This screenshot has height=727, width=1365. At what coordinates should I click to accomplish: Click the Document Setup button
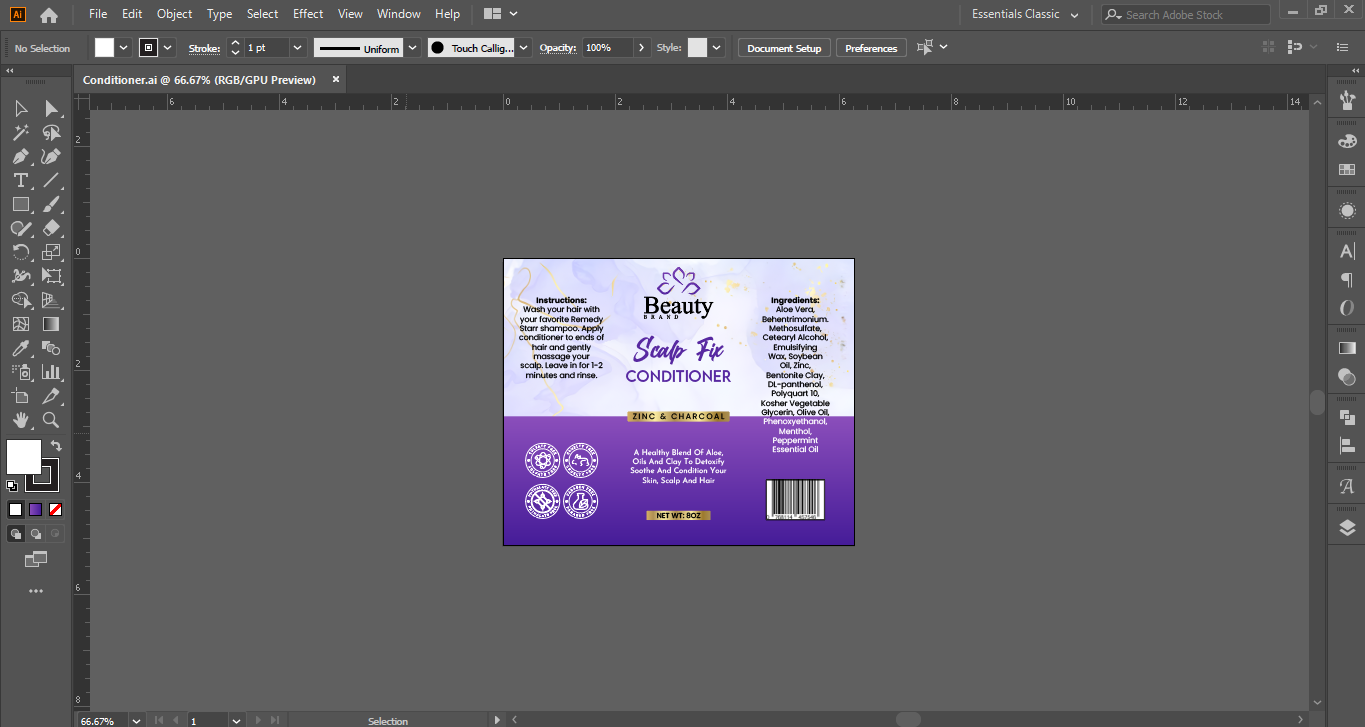click(x=784, y=48)
